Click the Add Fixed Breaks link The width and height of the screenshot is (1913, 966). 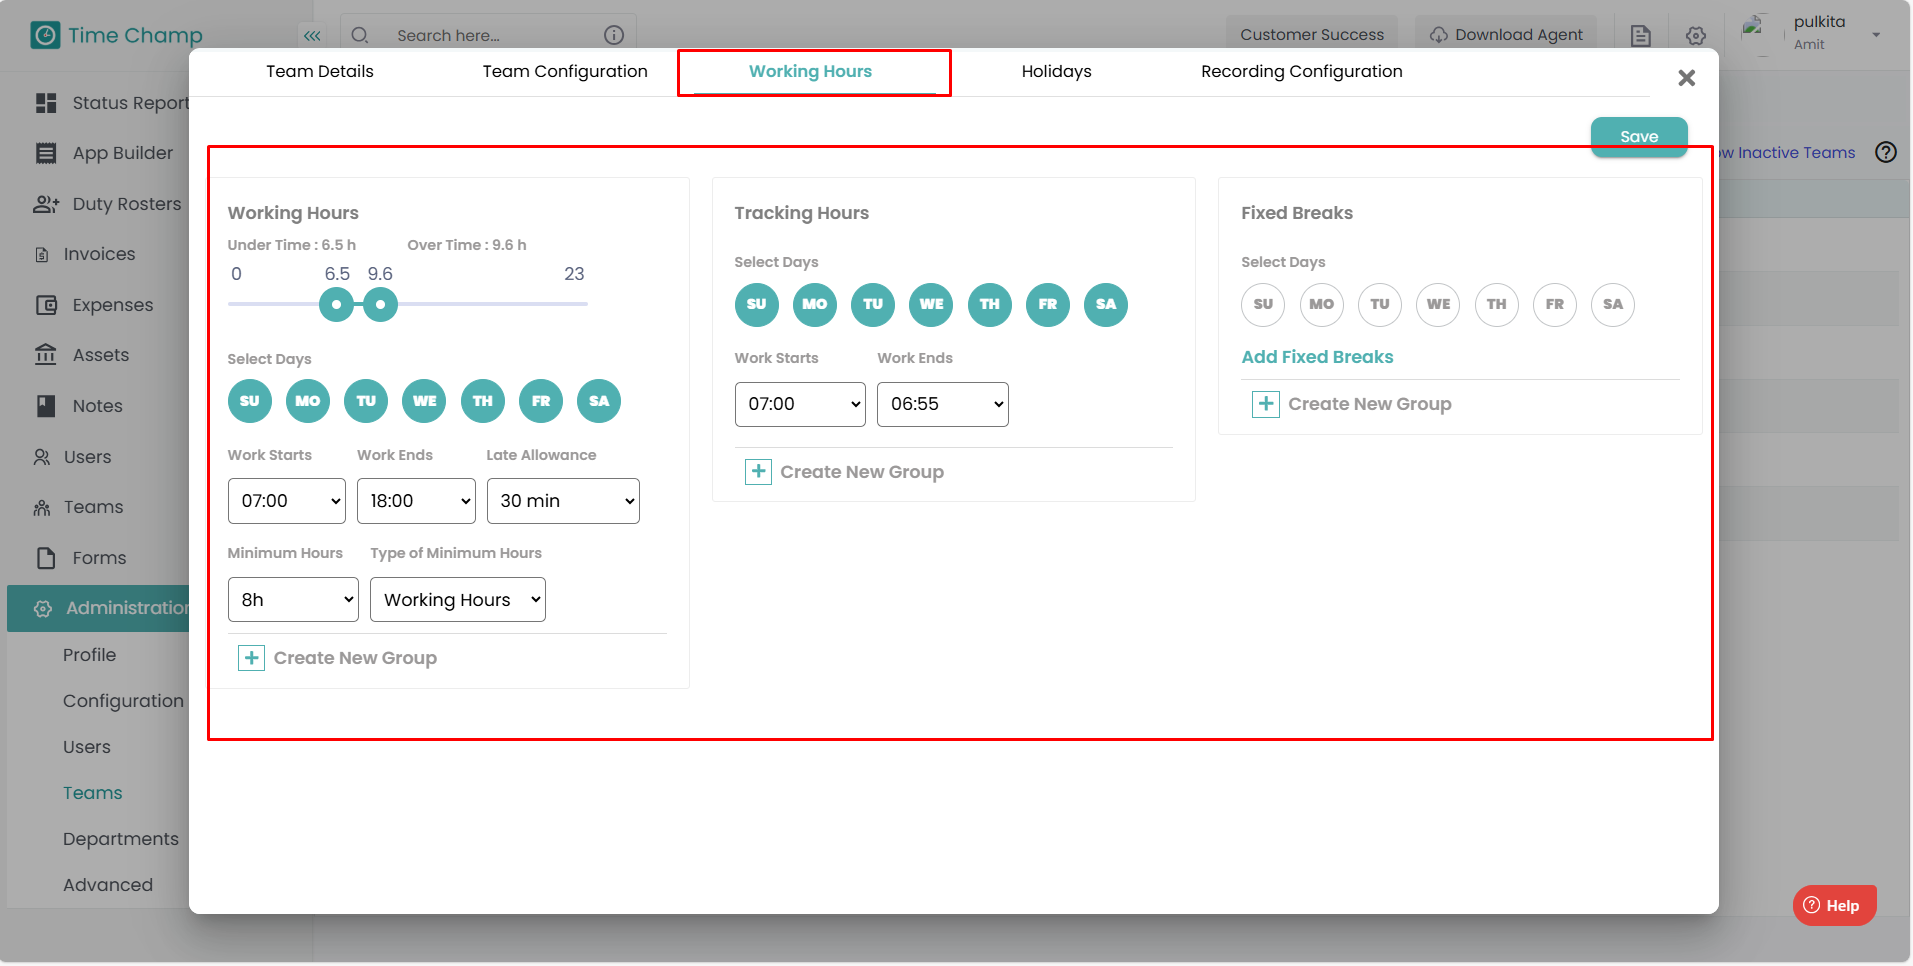click(1316, 357)
